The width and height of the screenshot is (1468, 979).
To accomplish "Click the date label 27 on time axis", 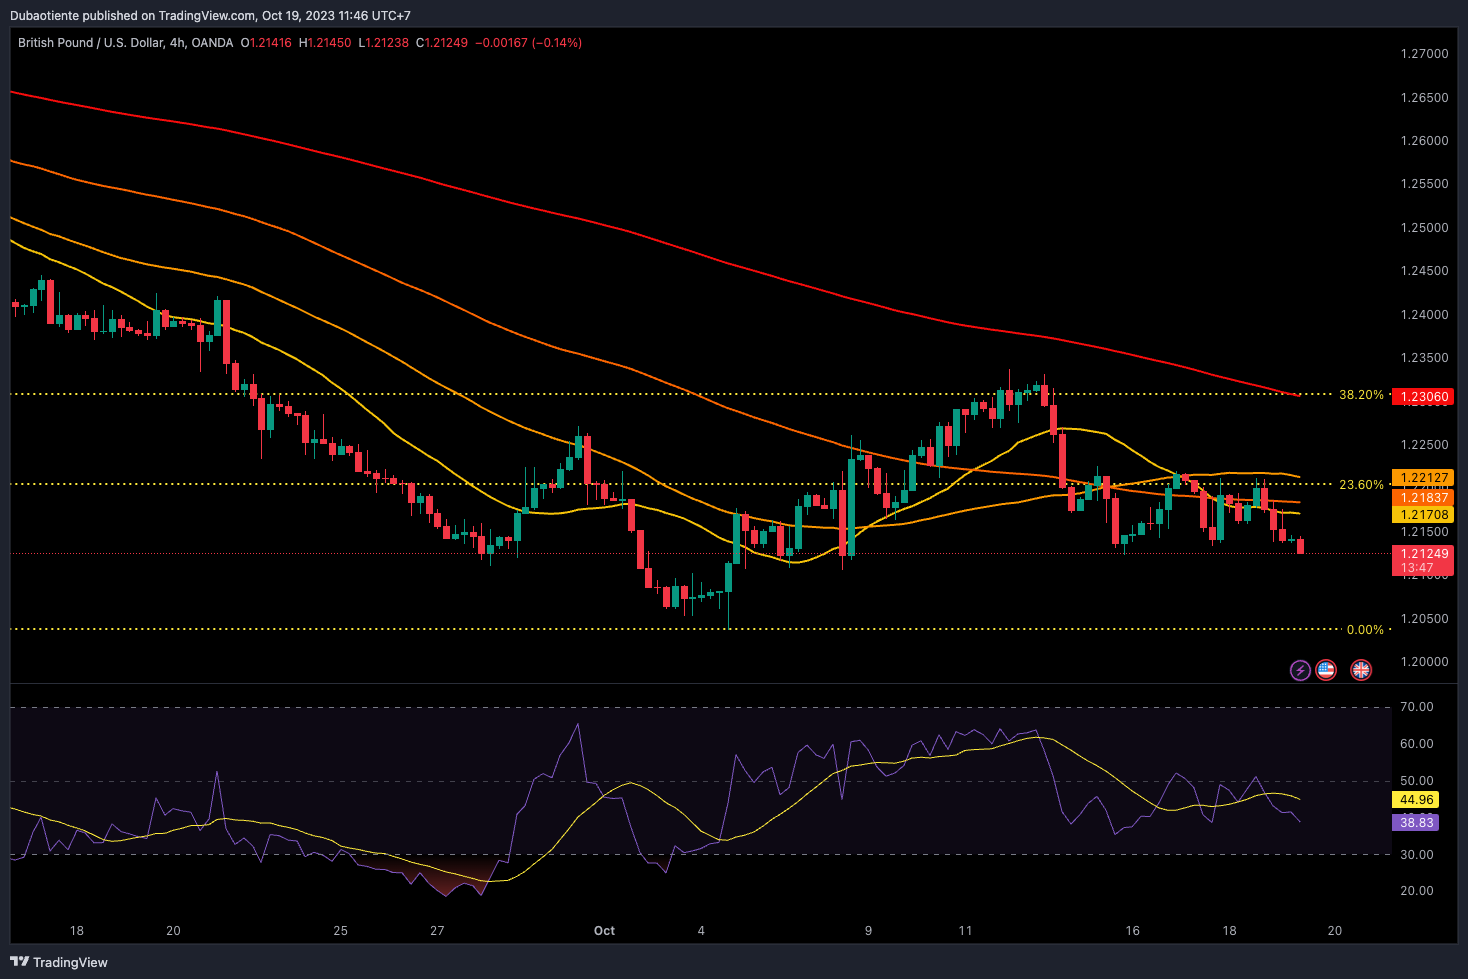I will (x=437, y=931).
